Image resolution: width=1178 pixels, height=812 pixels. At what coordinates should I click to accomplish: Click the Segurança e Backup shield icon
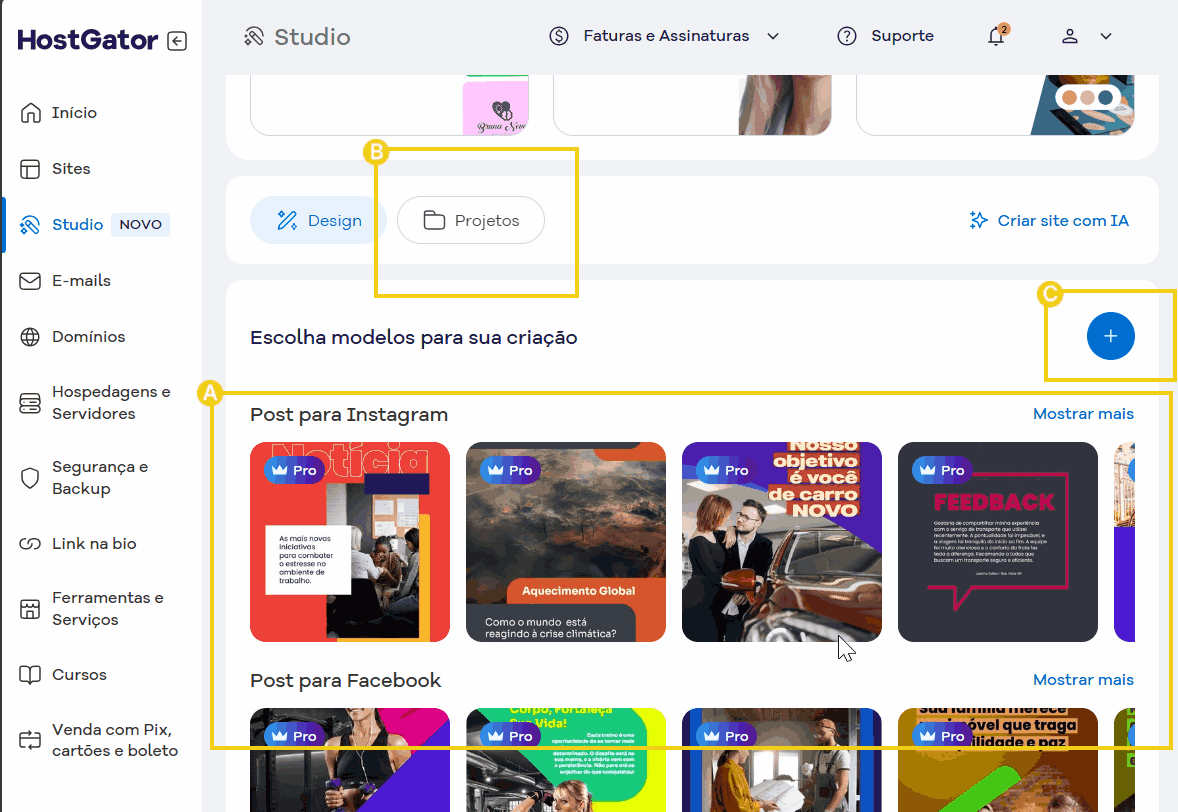[30, 478]
